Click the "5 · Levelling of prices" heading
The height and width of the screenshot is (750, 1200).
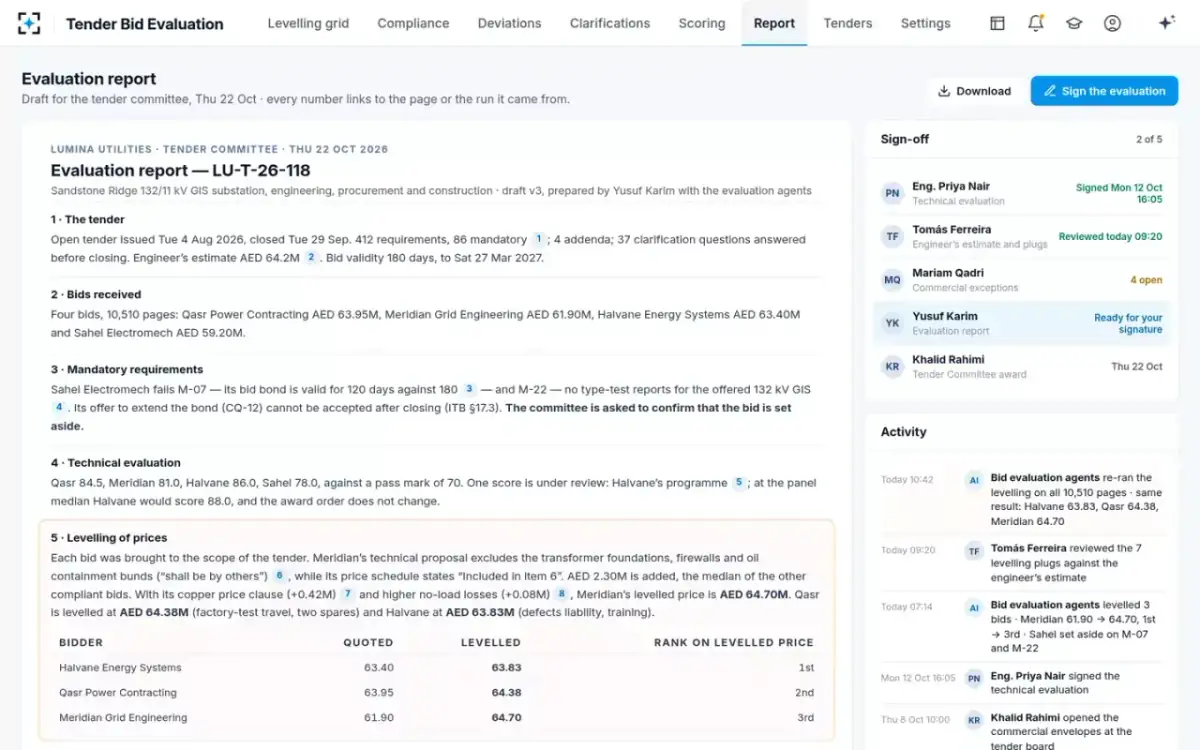tap(109, 538)
